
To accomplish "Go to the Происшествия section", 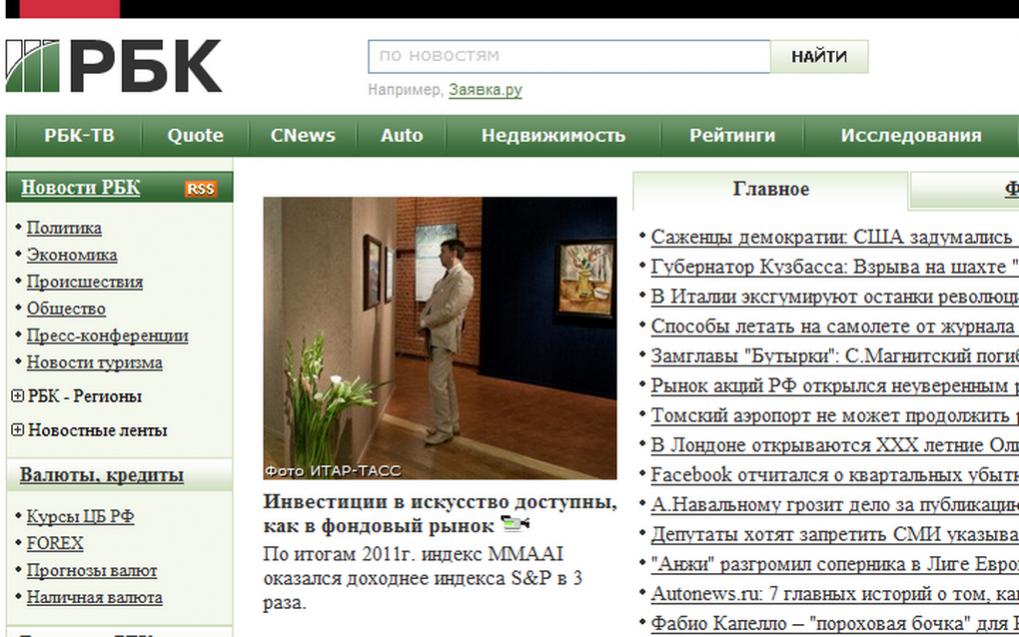I will point(84,282).
